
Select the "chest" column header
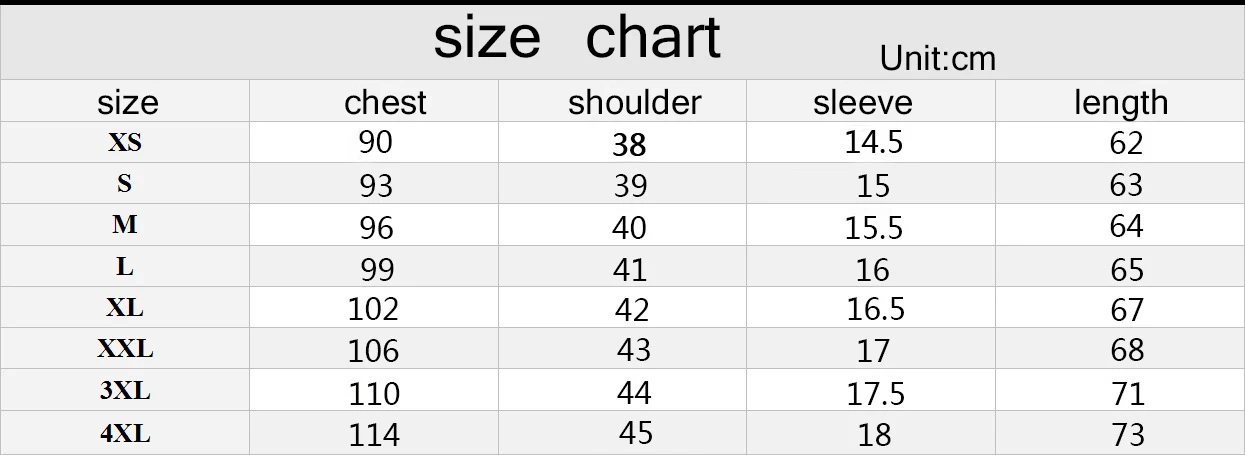[385, 102]
